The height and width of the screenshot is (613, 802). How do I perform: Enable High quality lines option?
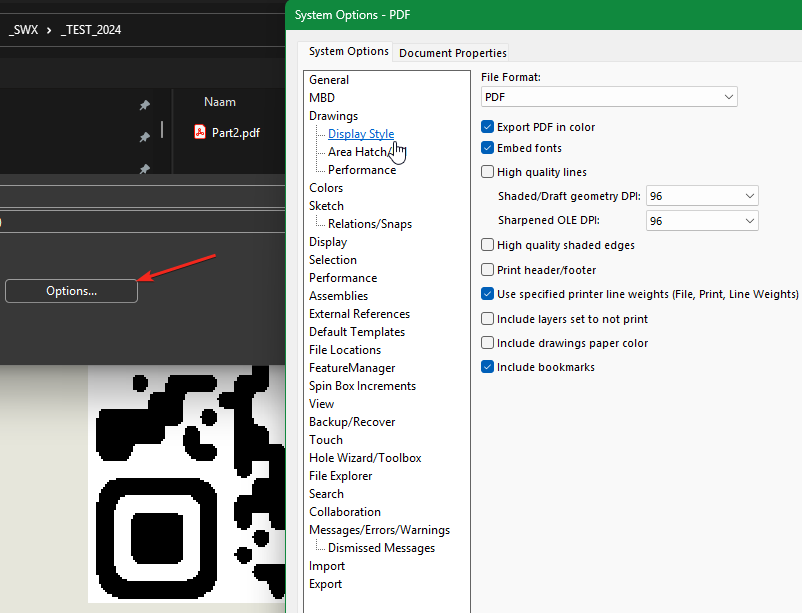(x=488, y=172)
